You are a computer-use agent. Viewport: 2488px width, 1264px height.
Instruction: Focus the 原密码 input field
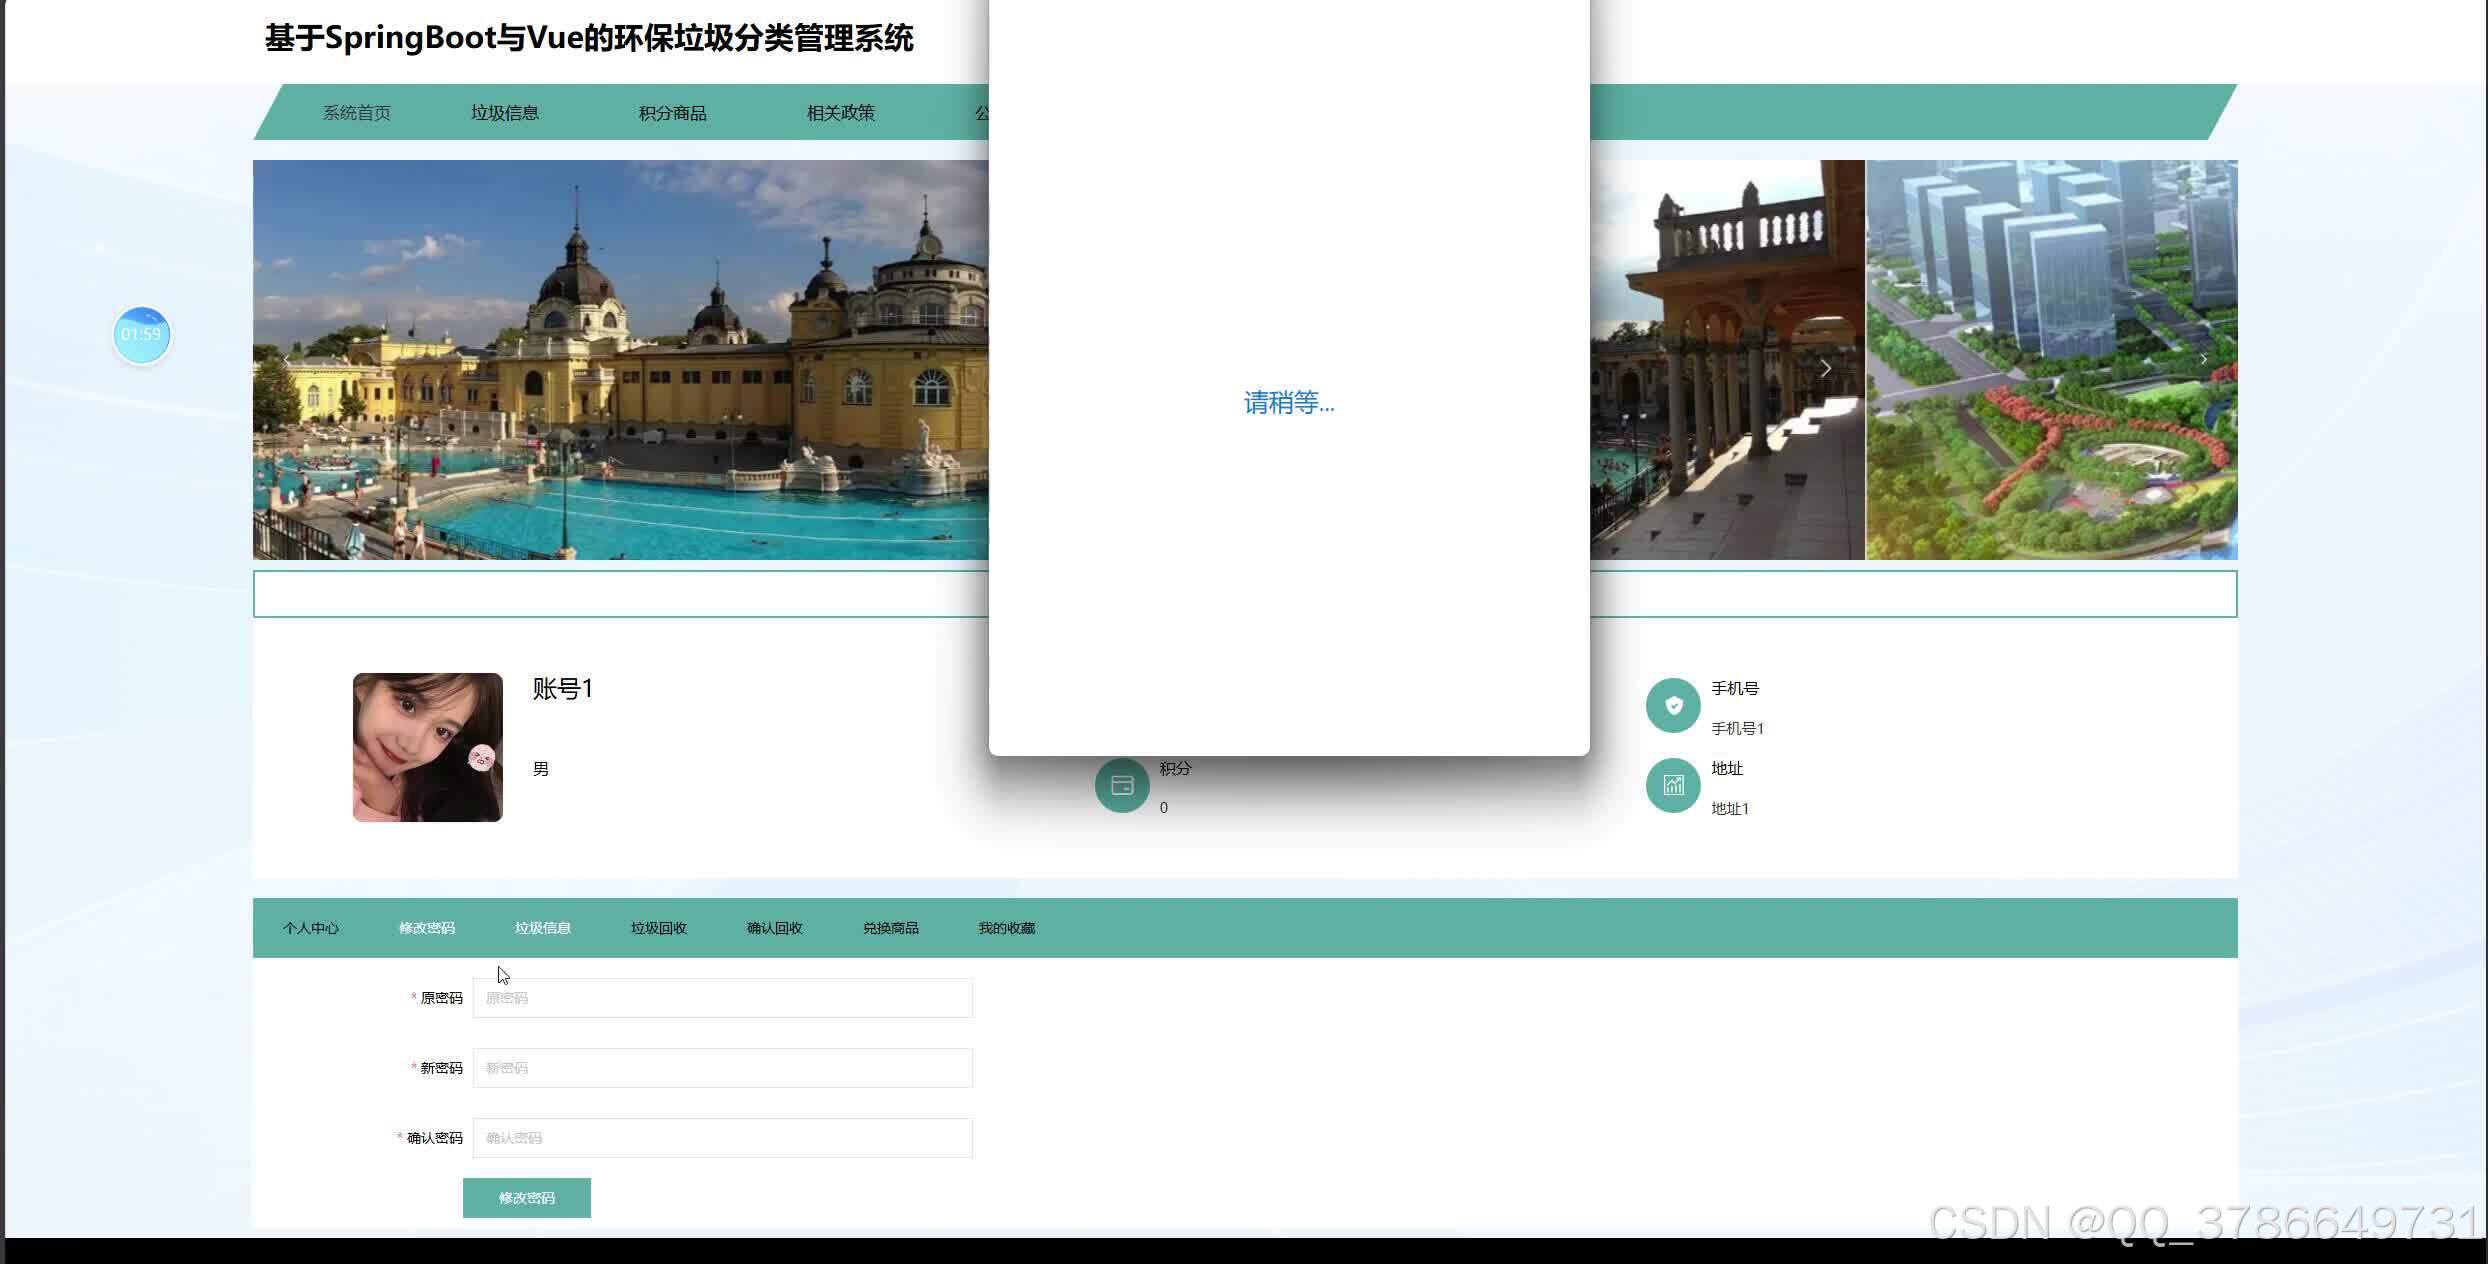722,998
